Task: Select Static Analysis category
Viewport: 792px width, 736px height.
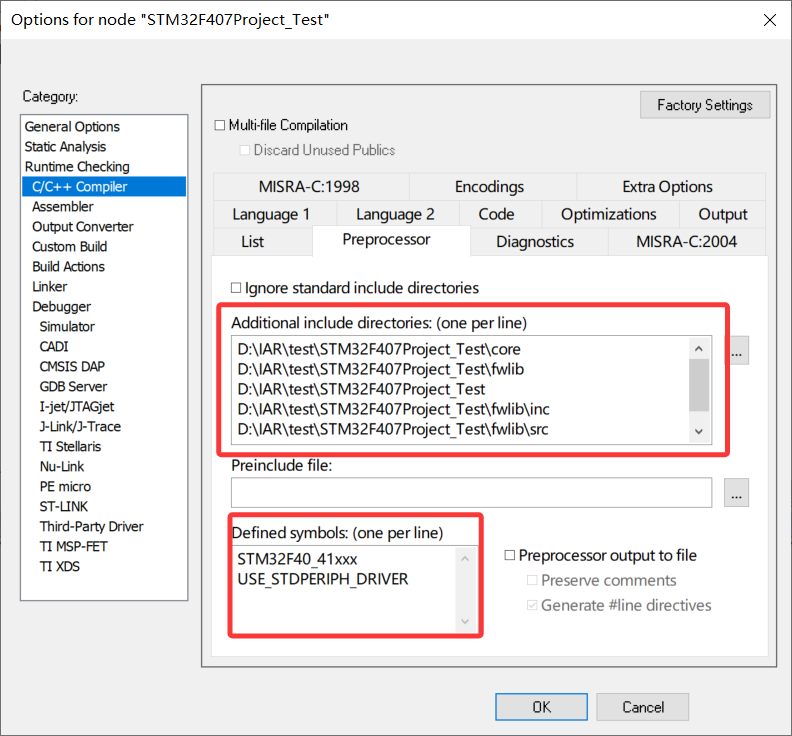Action: coord(65,146)
